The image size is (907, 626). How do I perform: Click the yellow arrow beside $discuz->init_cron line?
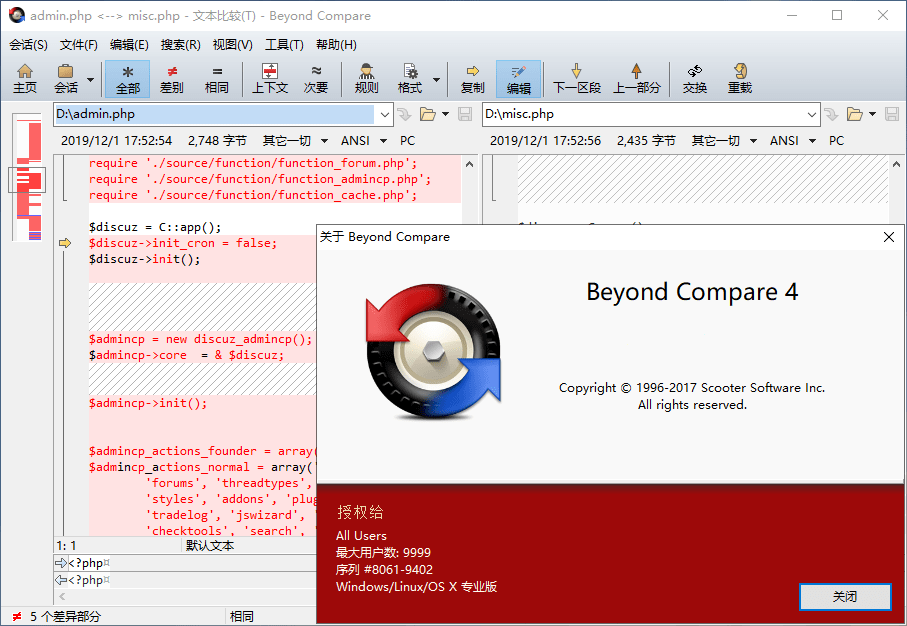coord(65,243)
